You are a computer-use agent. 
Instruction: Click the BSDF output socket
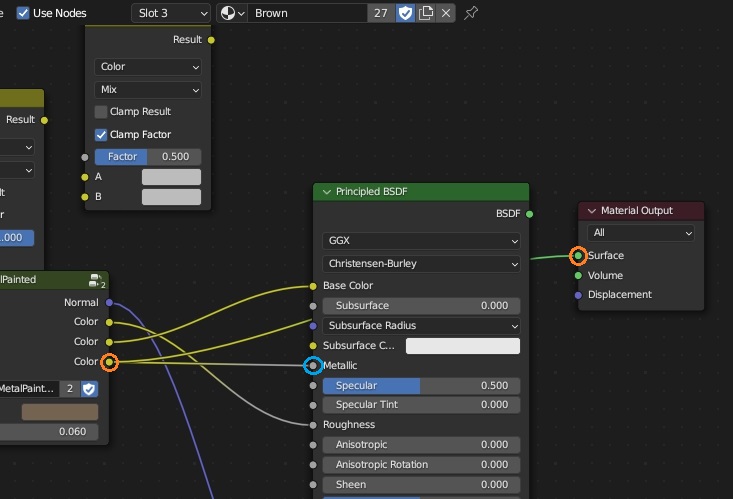tap(529, 213)
